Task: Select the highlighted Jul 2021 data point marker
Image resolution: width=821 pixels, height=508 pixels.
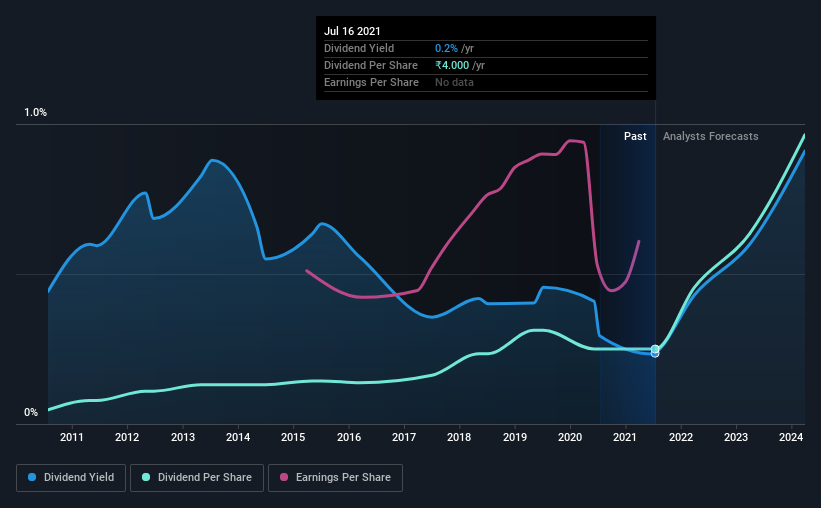Action: (x=655, y=349)
